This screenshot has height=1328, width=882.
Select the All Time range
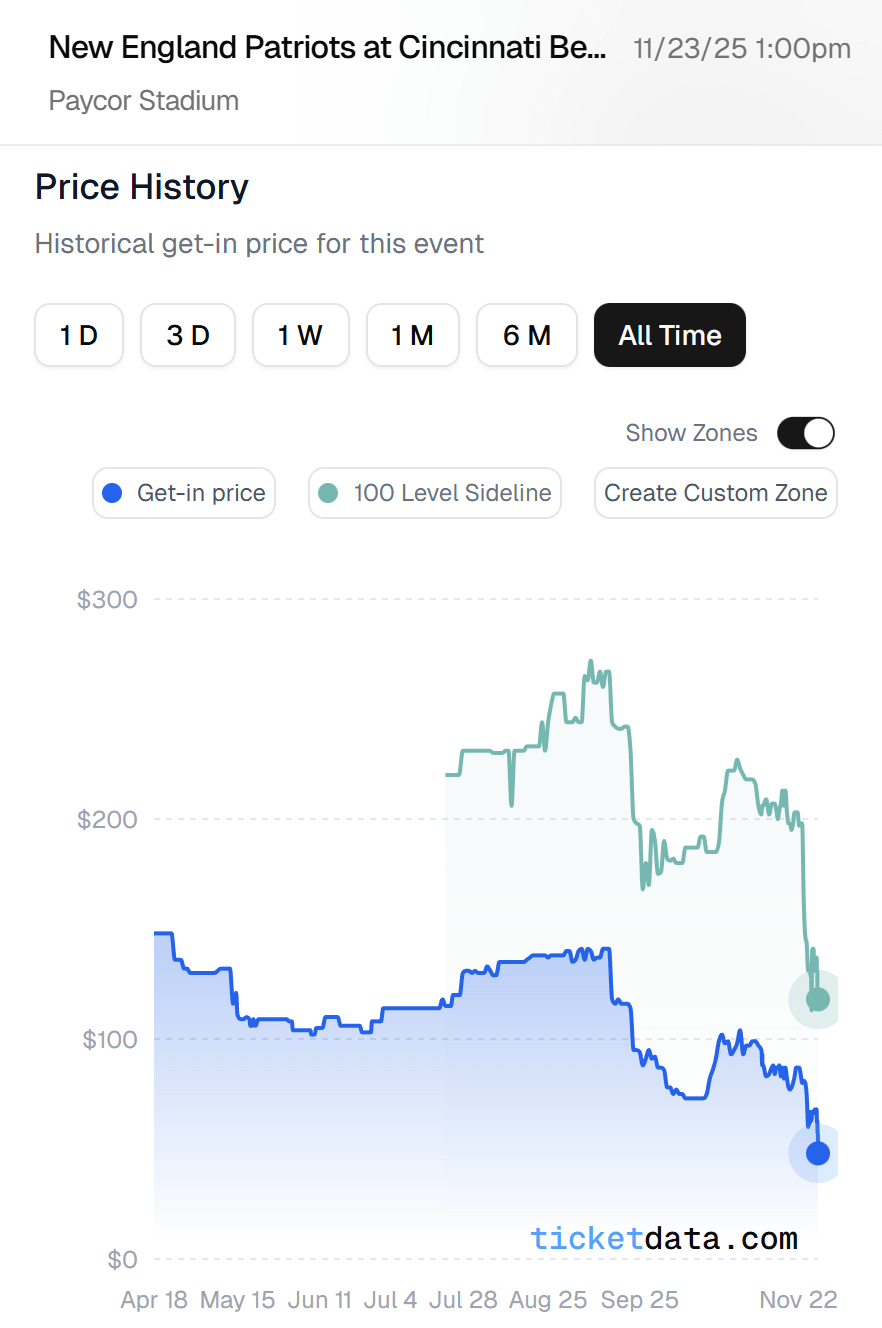coord(669,335)
